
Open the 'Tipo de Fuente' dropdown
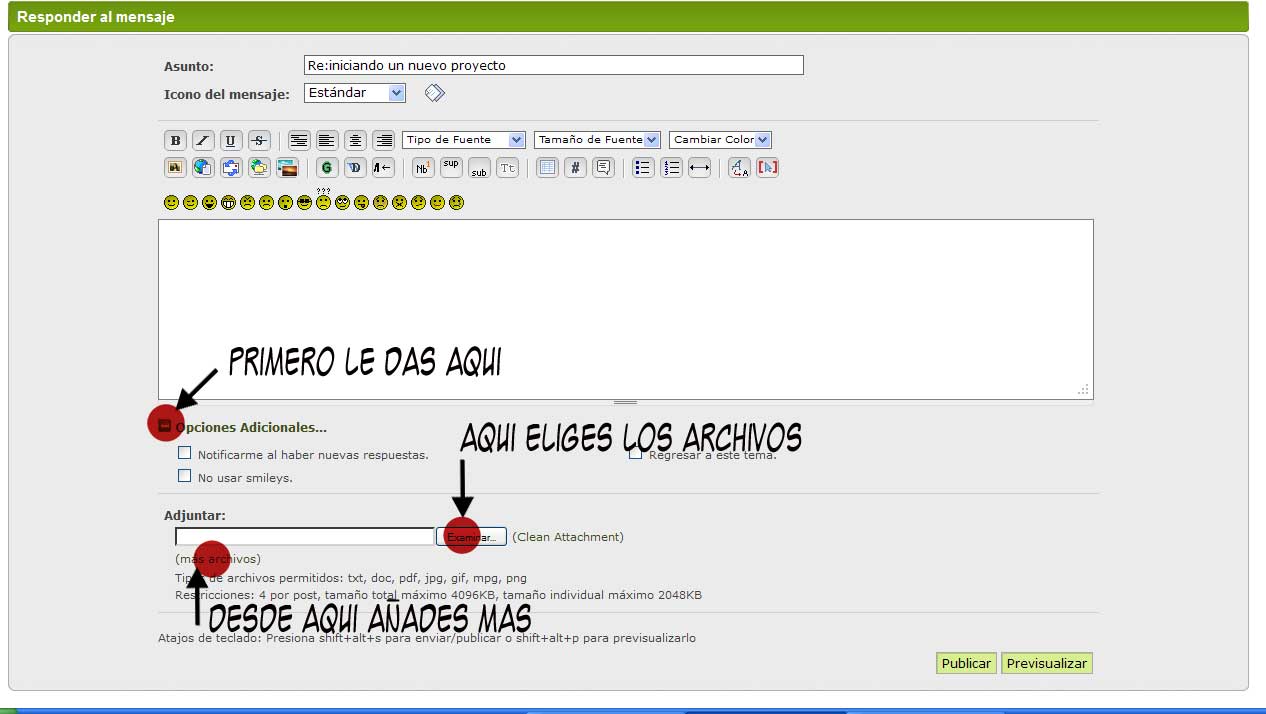(x=464, y=140)
